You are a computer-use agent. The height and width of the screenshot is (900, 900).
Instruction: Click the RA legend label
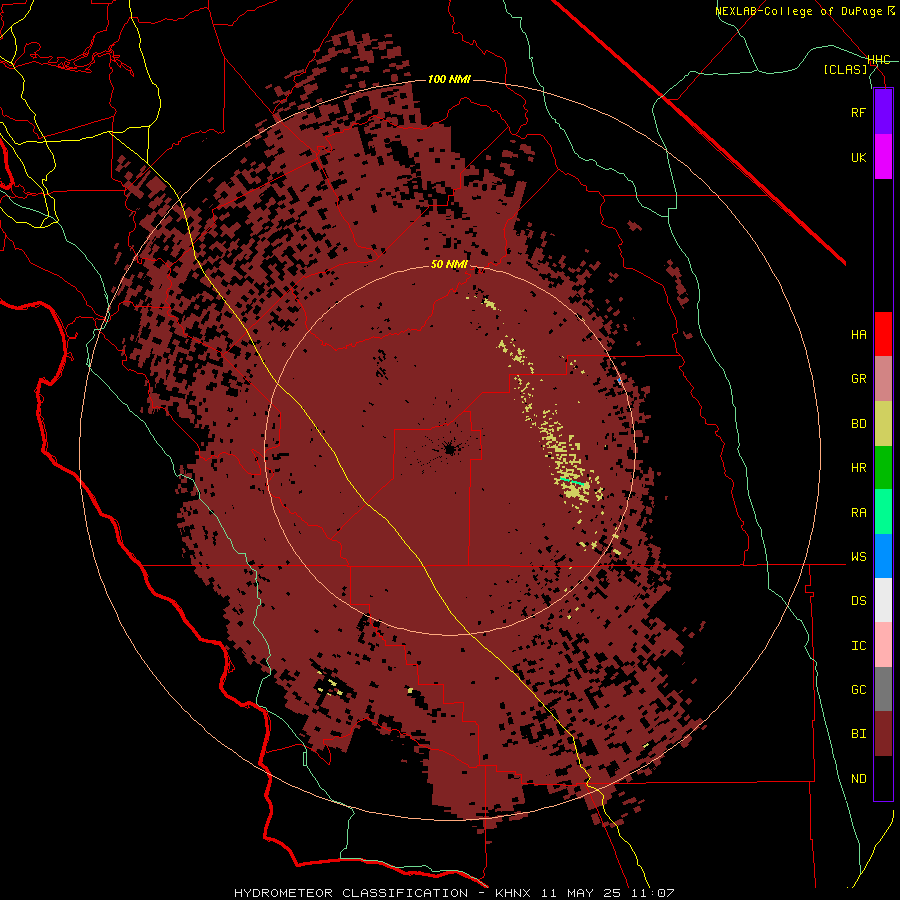click(858, 513)
